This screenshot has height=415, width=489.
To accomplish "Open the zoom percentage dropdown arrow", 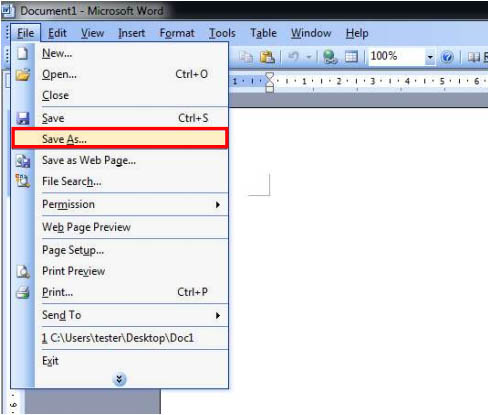I will tap(430, 57).
